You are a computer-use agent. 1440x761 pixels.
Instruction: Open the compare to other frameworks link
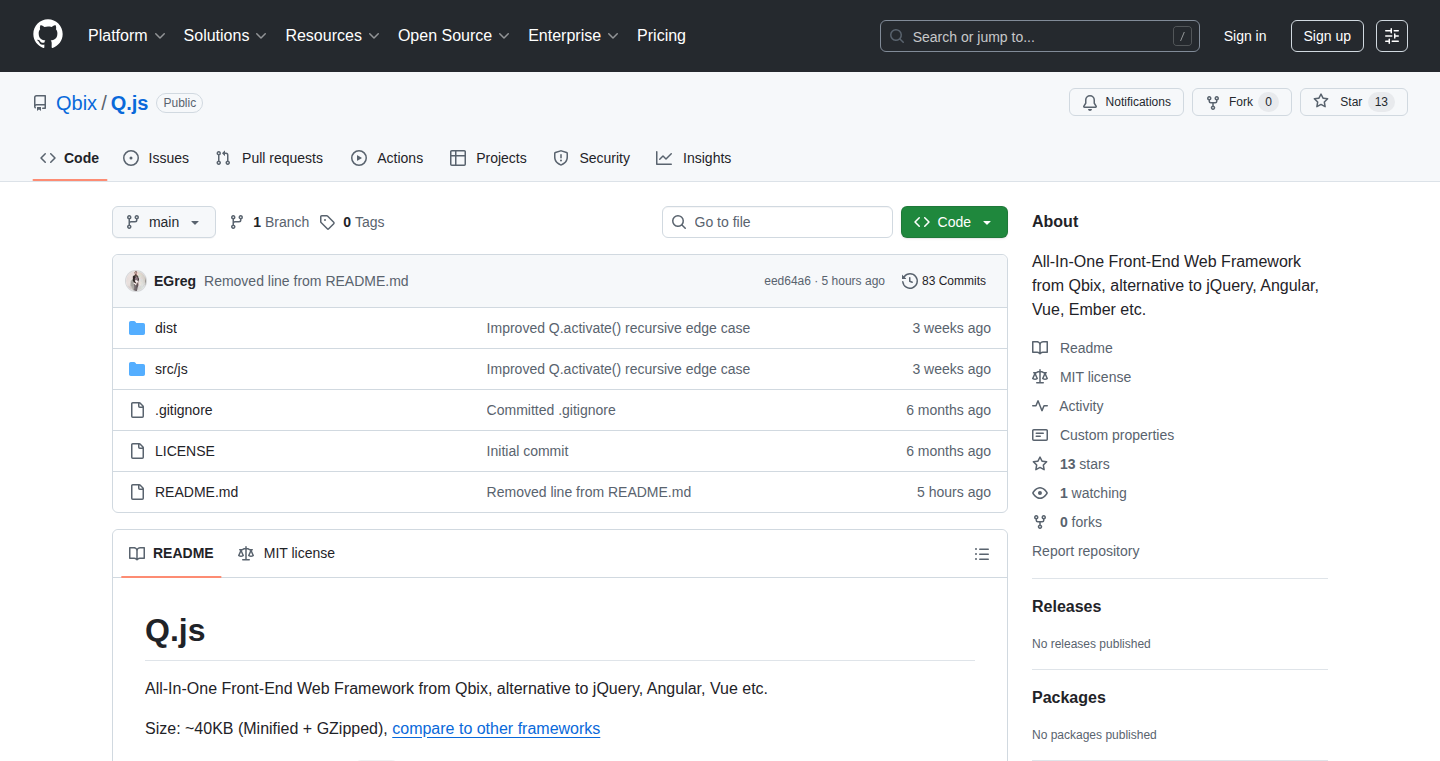point(496,728)
